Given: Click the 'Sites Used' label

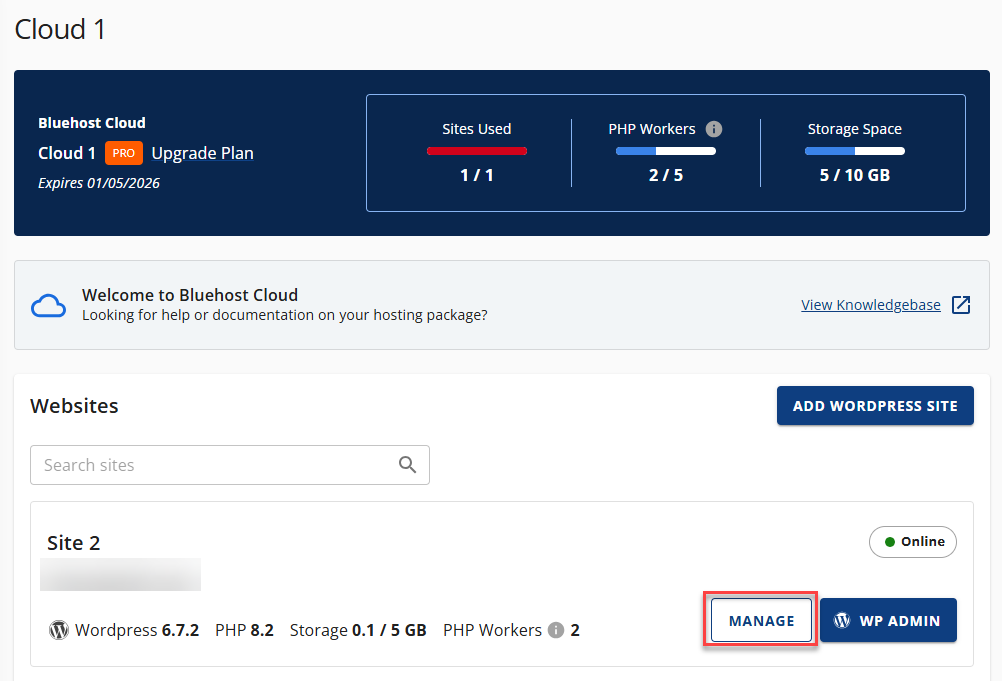Looking at the screenshot, I should point(477,129).
